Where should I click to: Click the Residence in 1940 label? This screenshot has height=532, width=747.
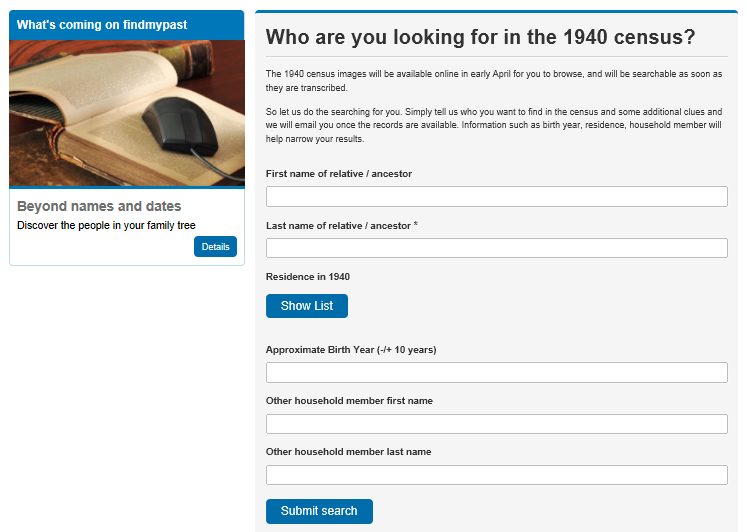click(x=308, y=277)
